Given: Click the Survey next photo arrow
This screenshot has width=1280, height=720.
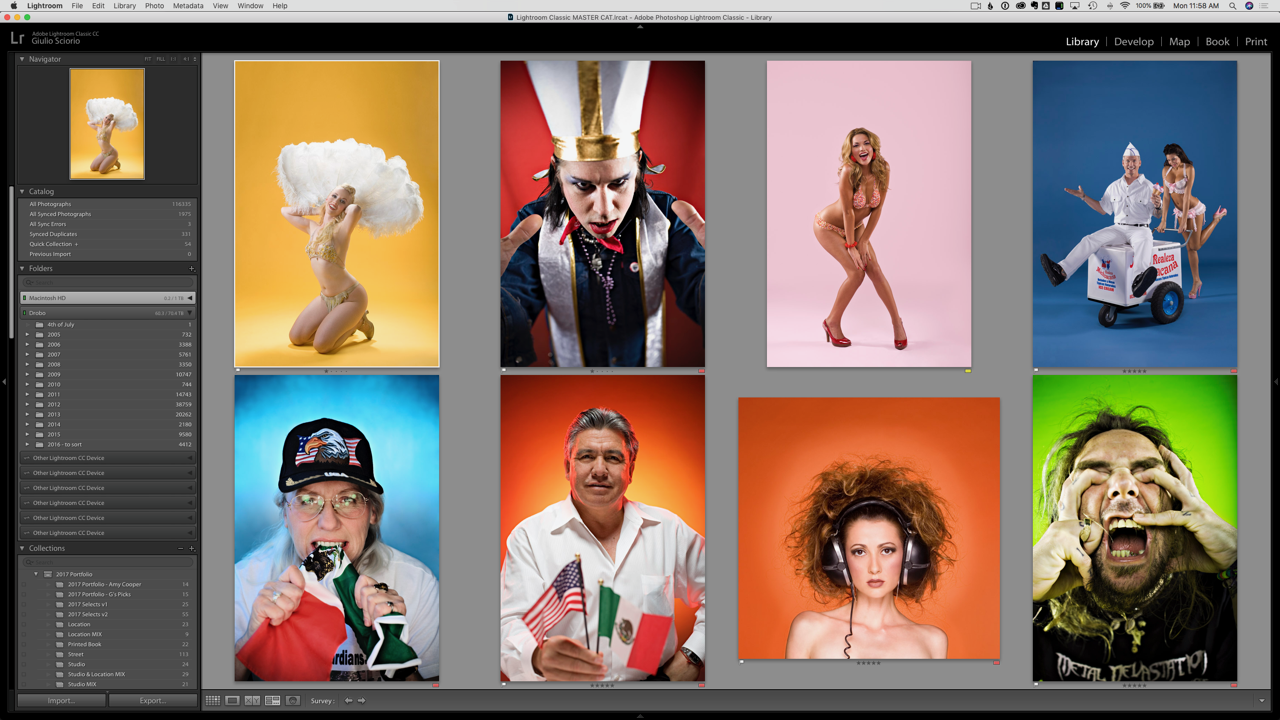Looking at the screenshot, I should (361, 701).
